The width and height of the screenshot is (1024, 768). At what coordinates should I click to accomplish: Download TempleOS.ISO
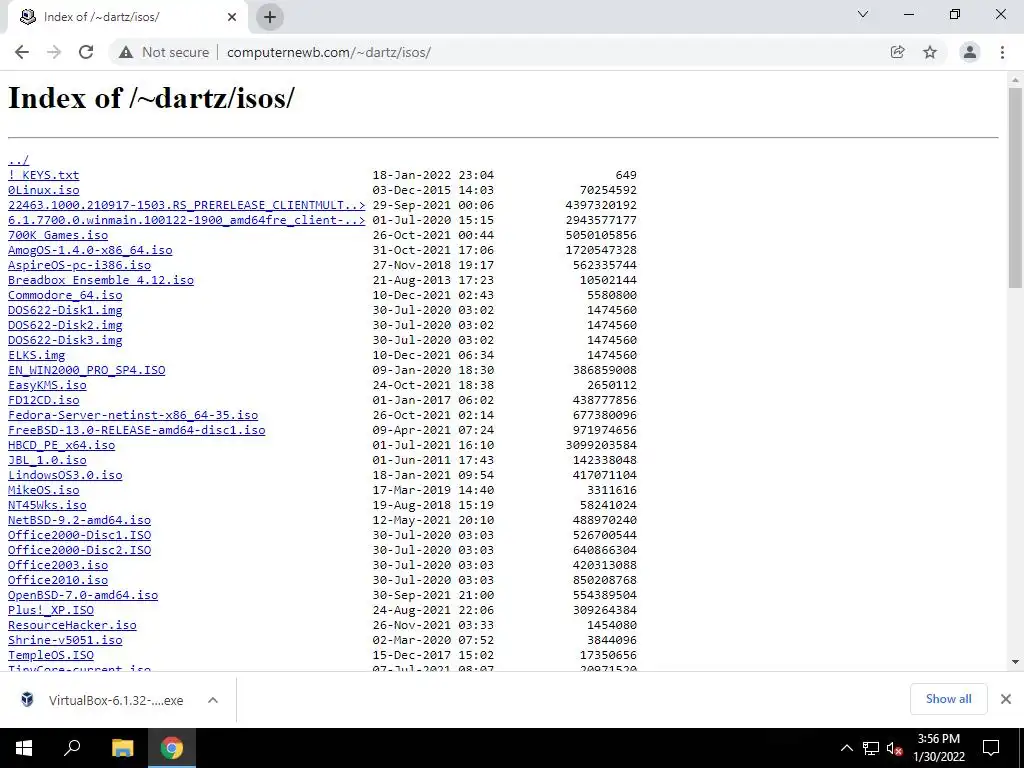(x=51, y=656)
